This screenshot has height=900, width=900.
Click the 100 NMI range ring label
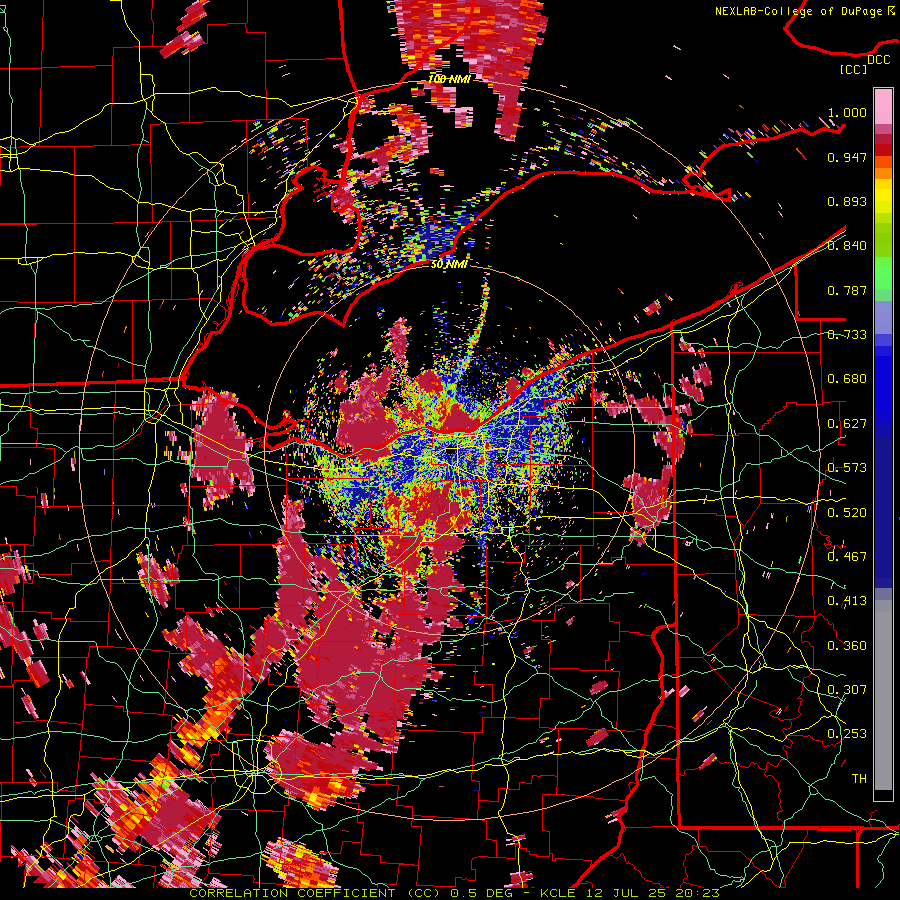(x=449, y=79)
